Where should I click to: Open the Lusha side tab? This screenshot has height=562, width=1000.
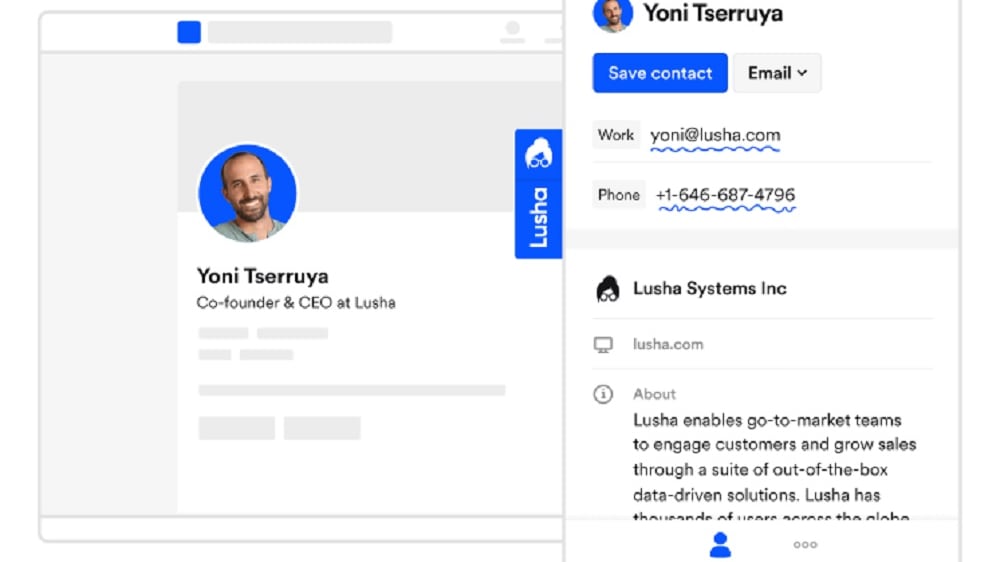coord(538,194)
